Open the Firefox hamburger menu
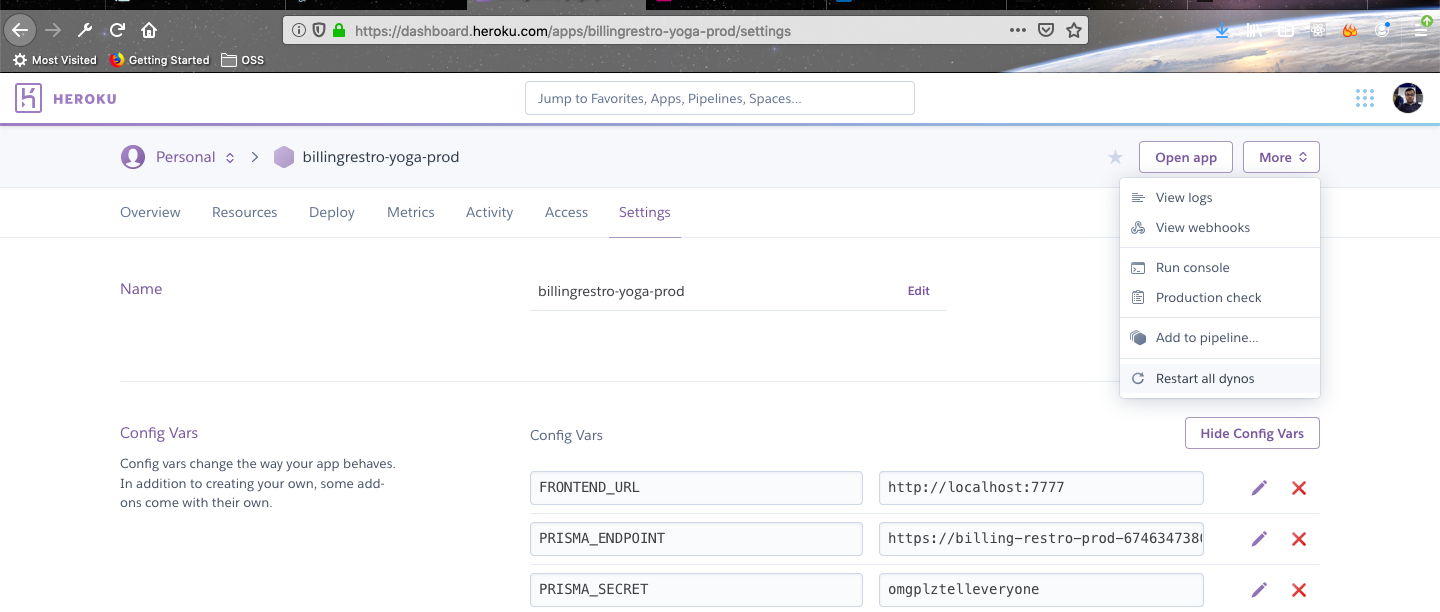This screenshot has height=612, width=1440. (x=1421, y=31)
